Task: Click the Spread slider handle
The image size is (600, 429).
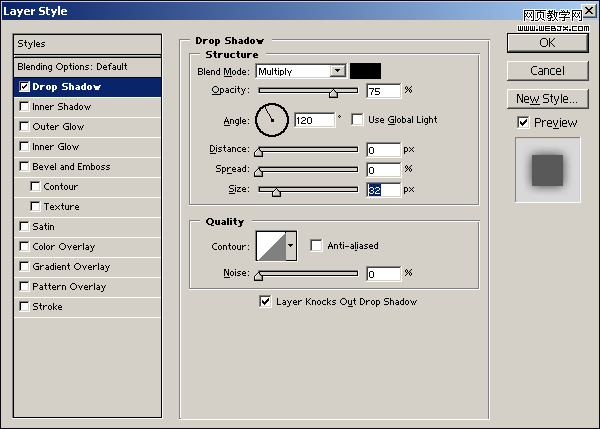Action: pyautogui.click(x=259, y=172)
